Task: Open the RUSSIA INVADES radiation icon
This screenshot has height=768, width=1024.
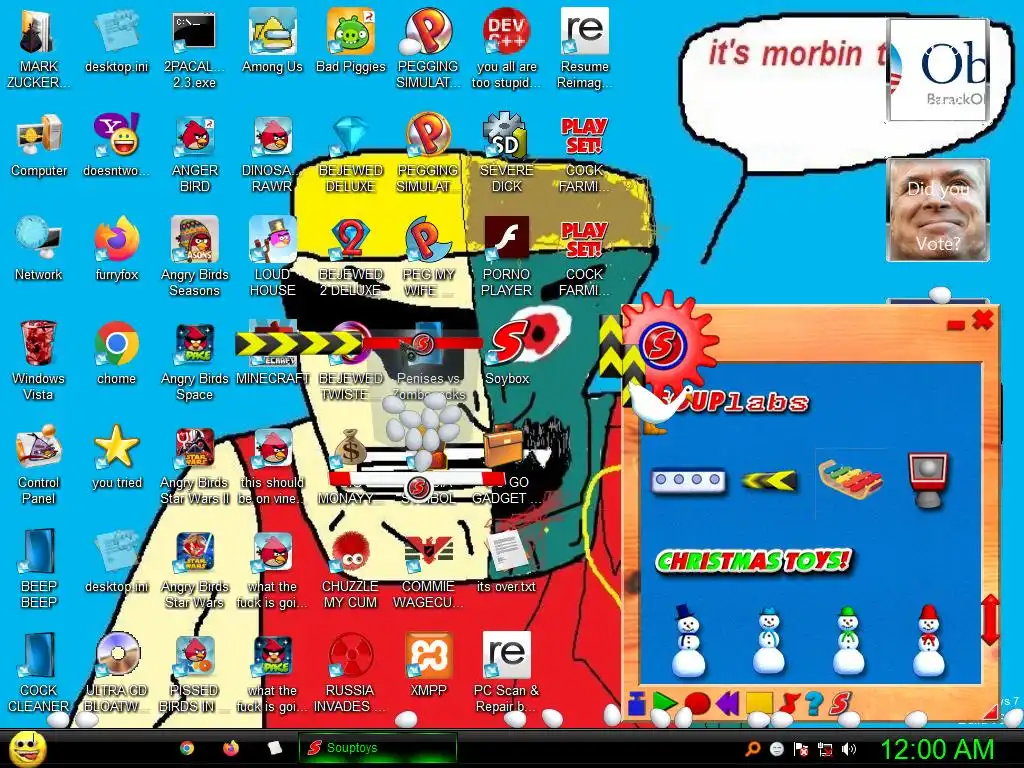Action: 351,673
